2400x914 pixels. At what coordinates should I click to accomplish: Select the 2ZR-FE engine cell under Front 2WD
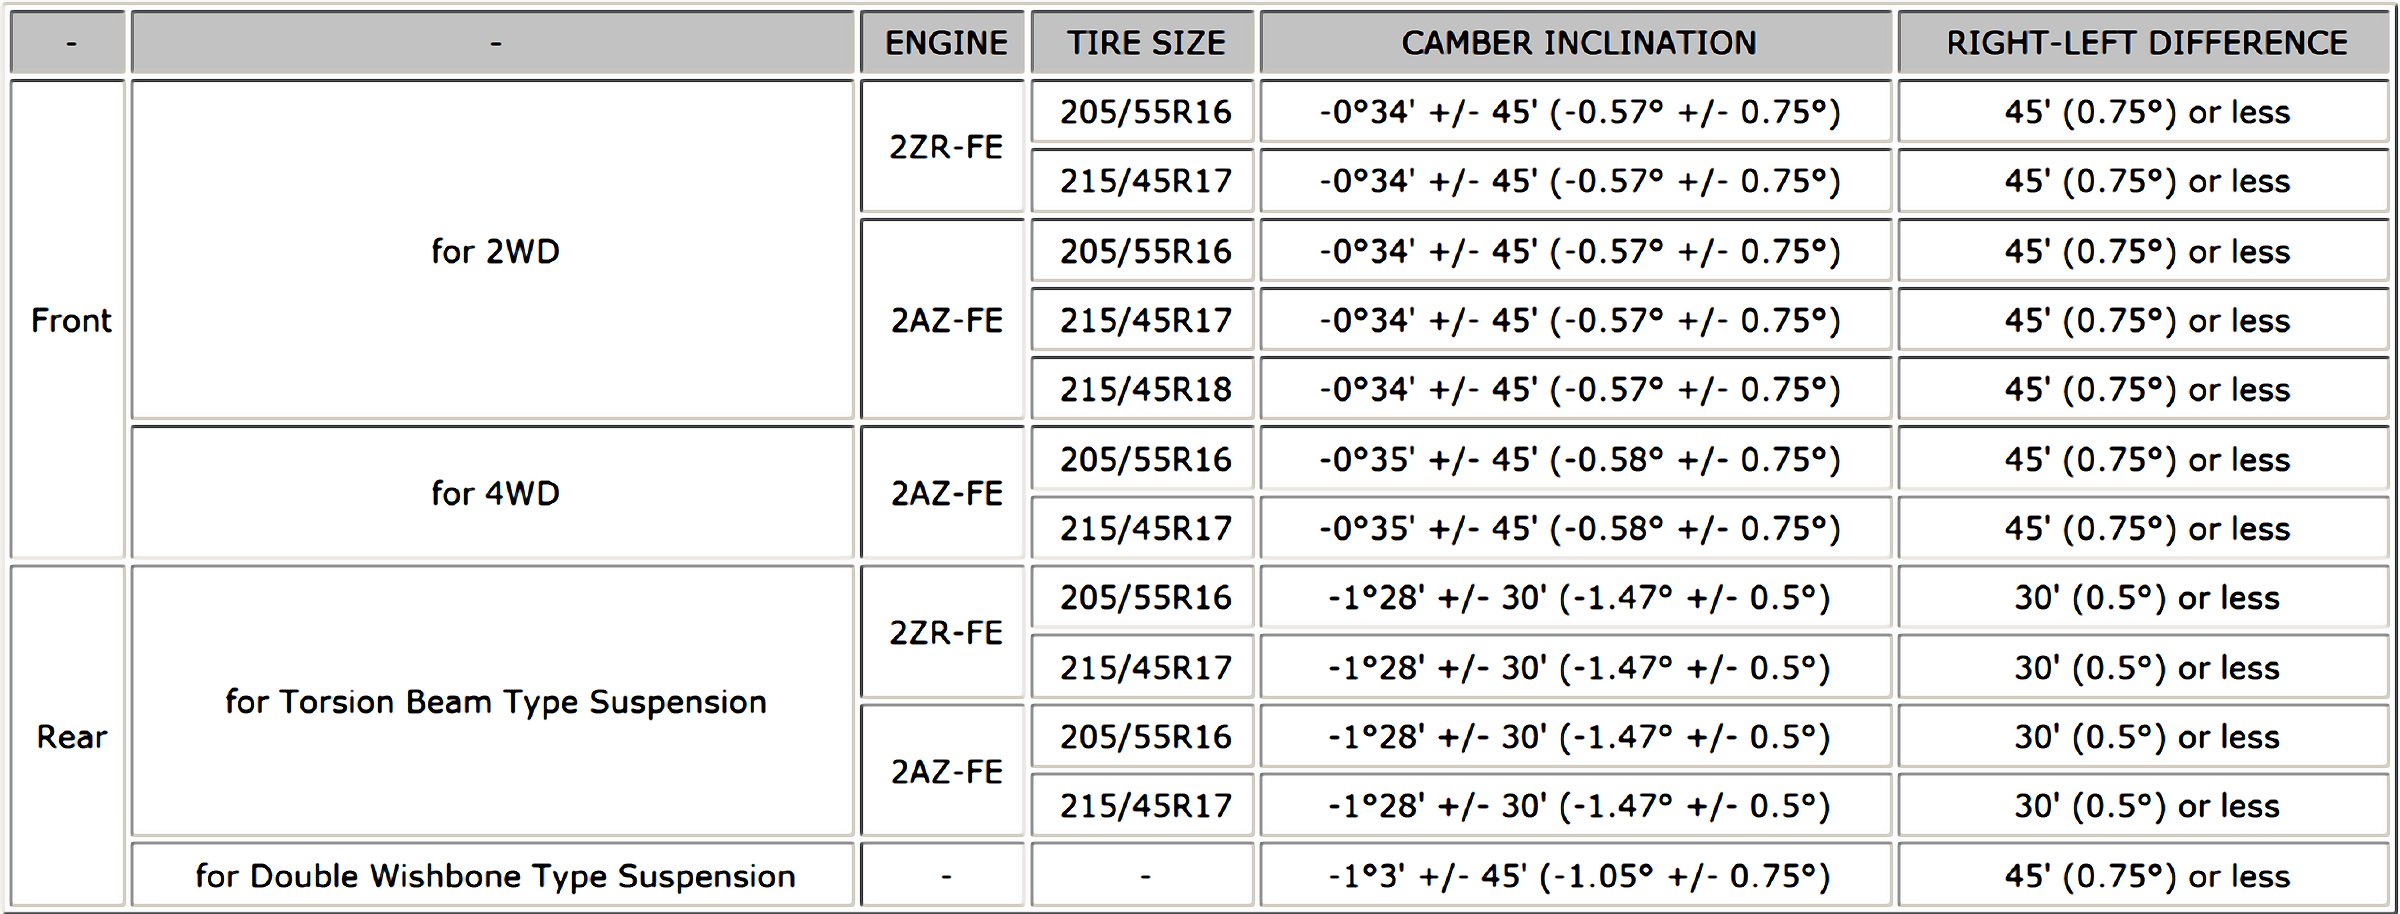[x=945, y=147]
